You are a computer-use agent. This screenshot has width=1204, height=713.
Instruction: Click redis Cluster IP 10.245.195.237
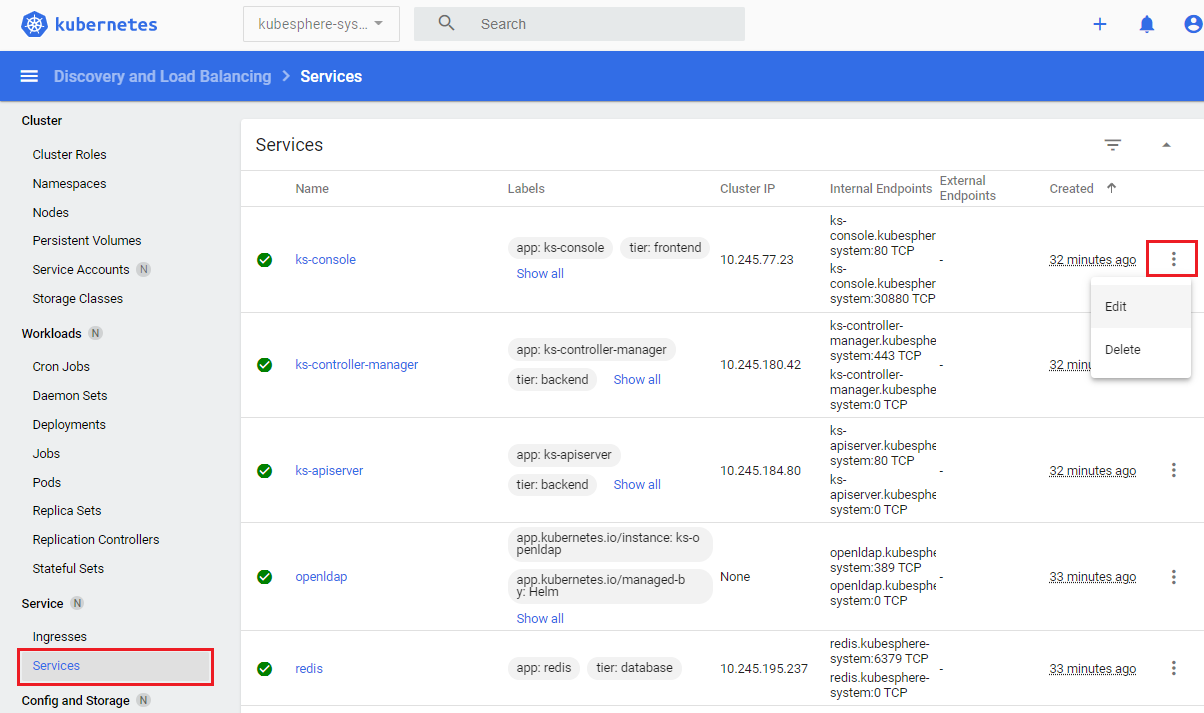click(x=764, y=668)
